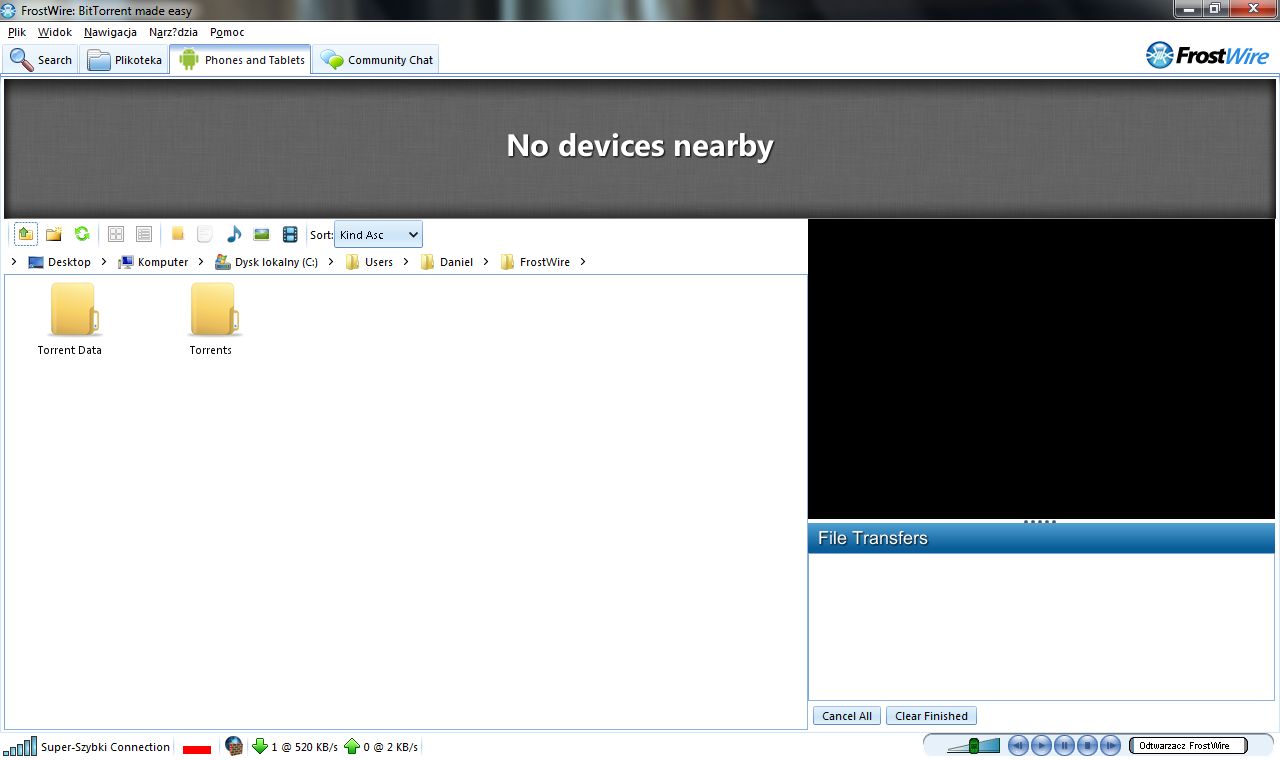Click the '0 @ 2 KB/s' upload rate
This screenshot has width=1280, height=760.
(x=391, y=747)
